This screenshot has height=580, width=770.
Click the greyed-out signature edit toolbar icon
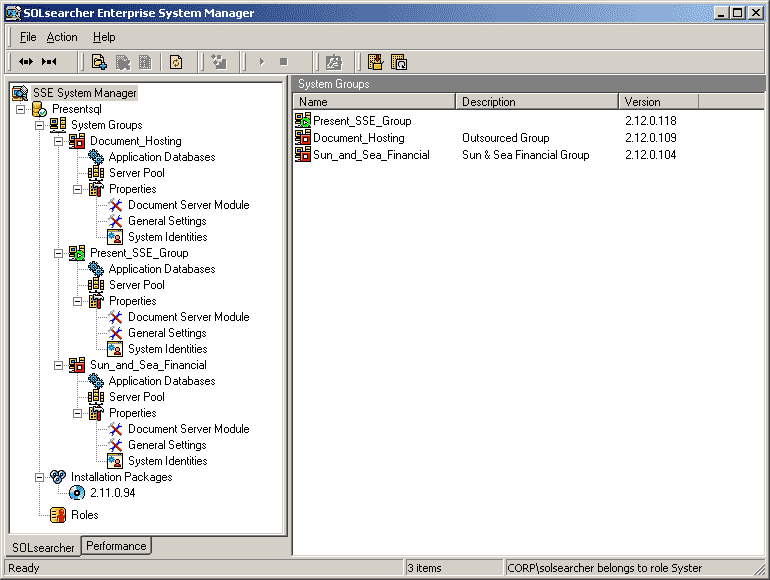334,62
